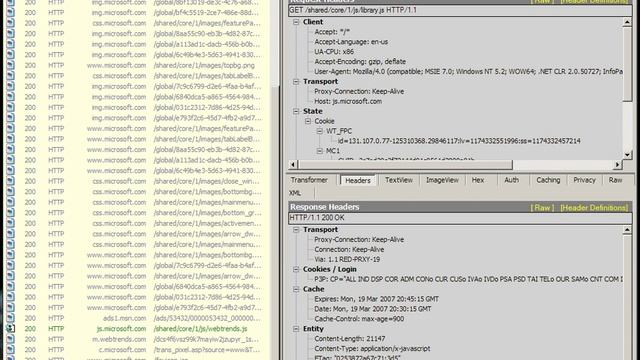Click the icon on css tabLabelB image row
The height and width of the screenshot is (360, 640).
(x=10, y=76)
